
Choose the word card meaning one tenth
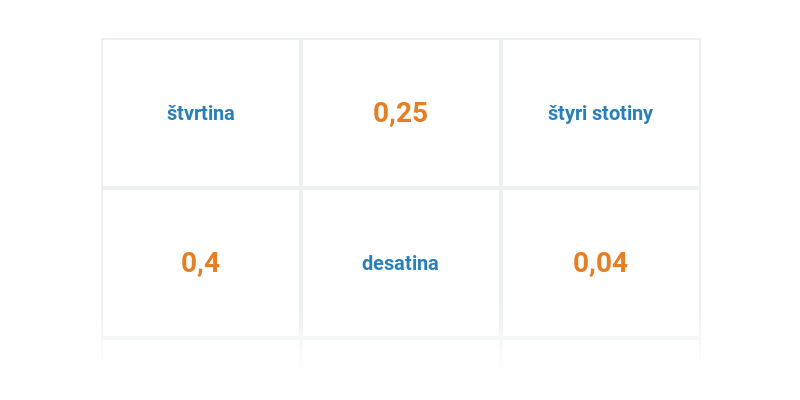click(401, 263)
